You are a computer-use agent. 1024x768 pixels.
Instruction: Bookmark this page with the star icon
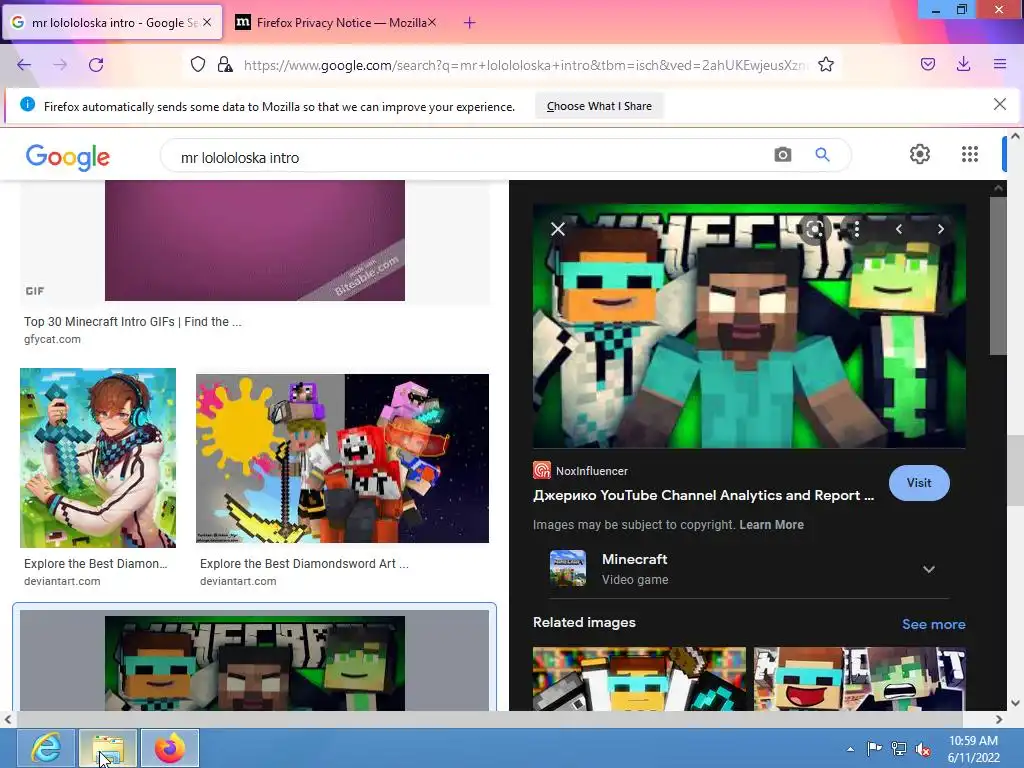826,64
